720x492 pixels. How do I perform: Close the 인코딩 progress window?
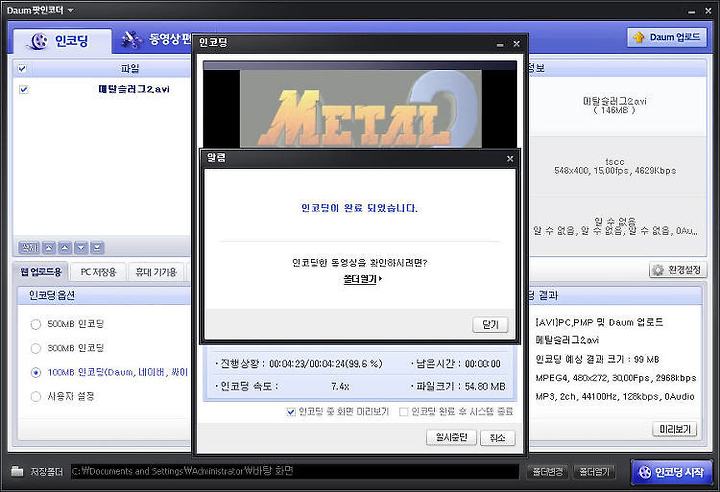pyautogui.click(x=517, y=44)
